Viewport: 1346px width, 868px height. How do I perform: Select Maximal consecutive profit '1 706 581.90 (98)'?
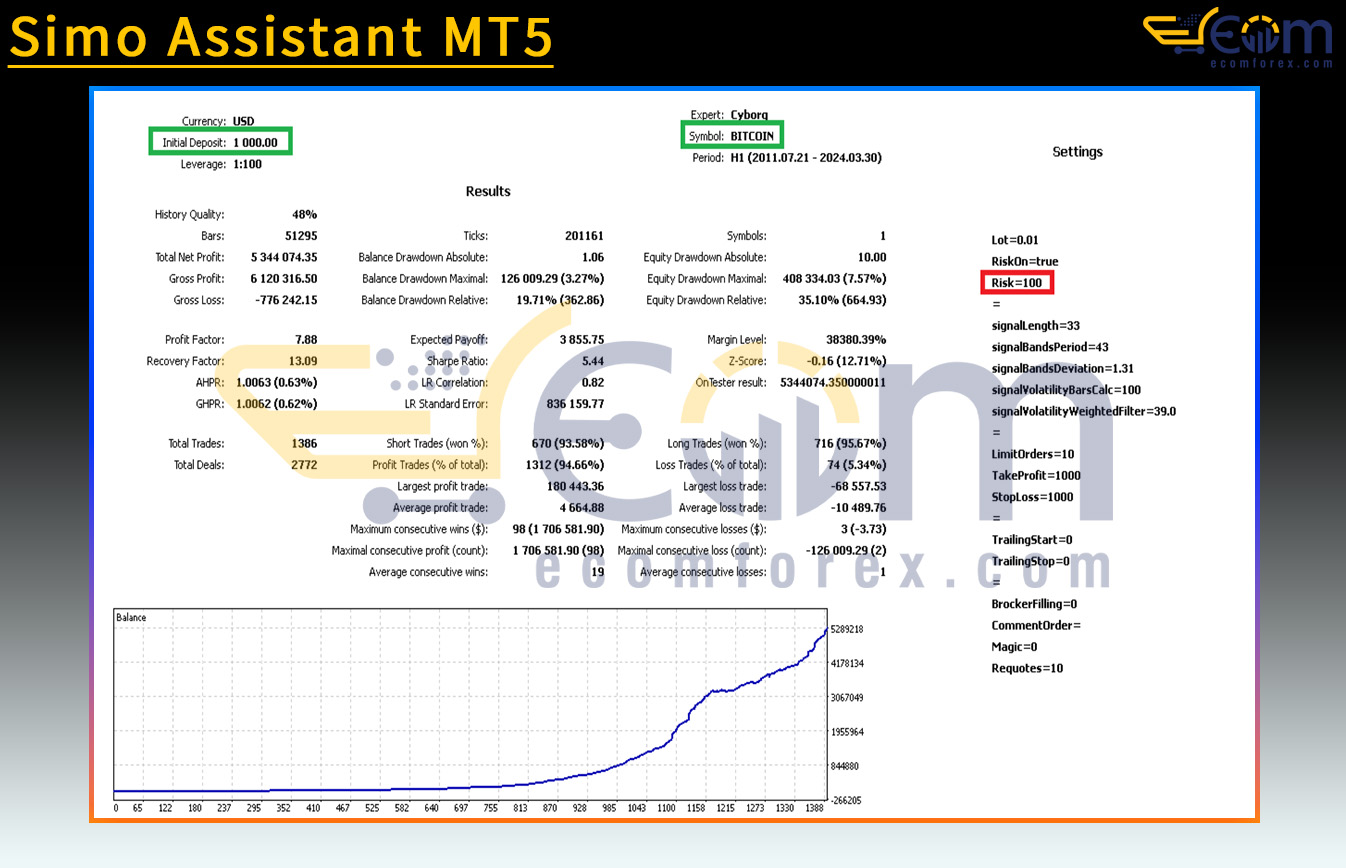(558, 551)
